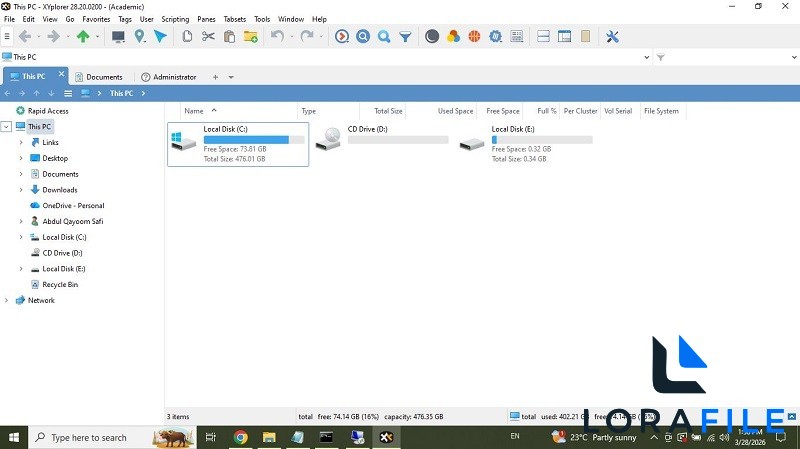
Task: Switch to the Administrator tab
Action: 169,77
